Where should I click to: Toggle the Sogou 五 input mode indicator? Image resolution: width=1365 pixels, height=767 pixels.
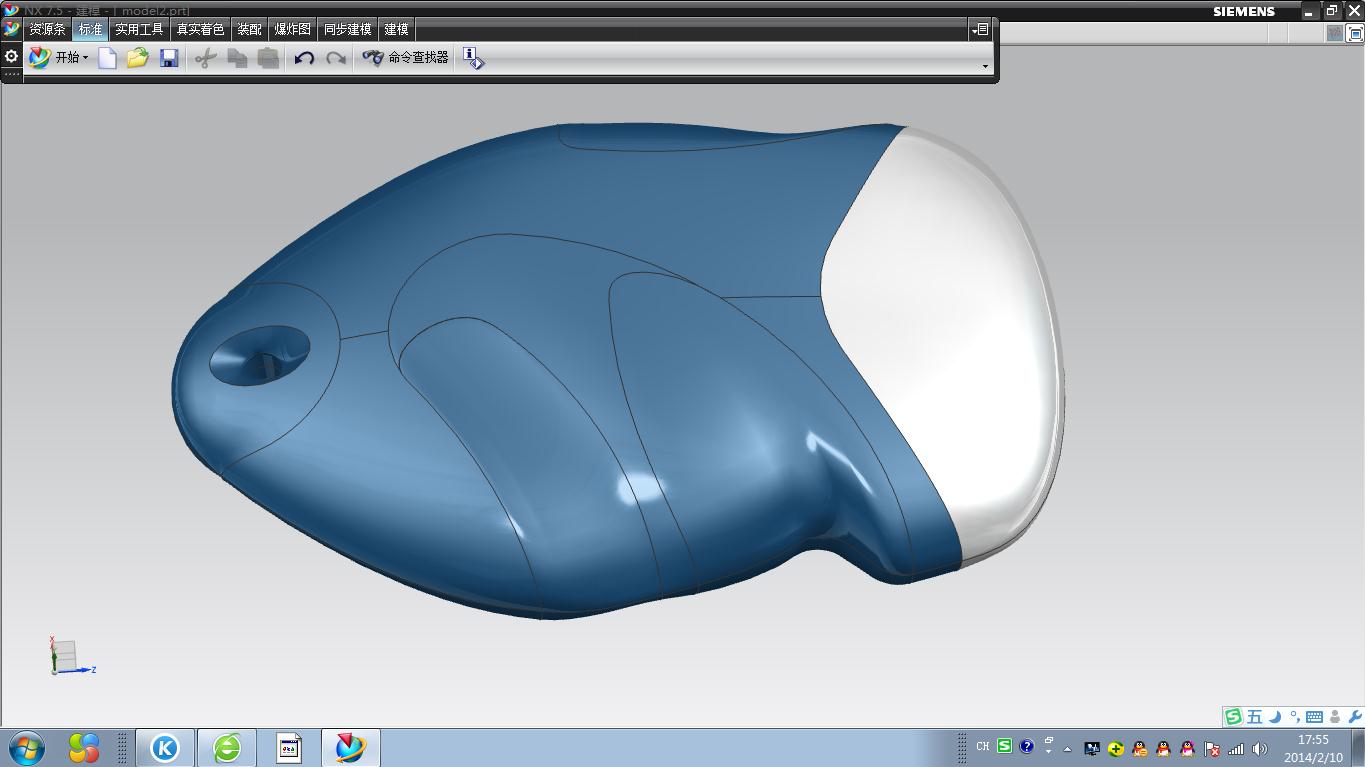(1254, 716)
